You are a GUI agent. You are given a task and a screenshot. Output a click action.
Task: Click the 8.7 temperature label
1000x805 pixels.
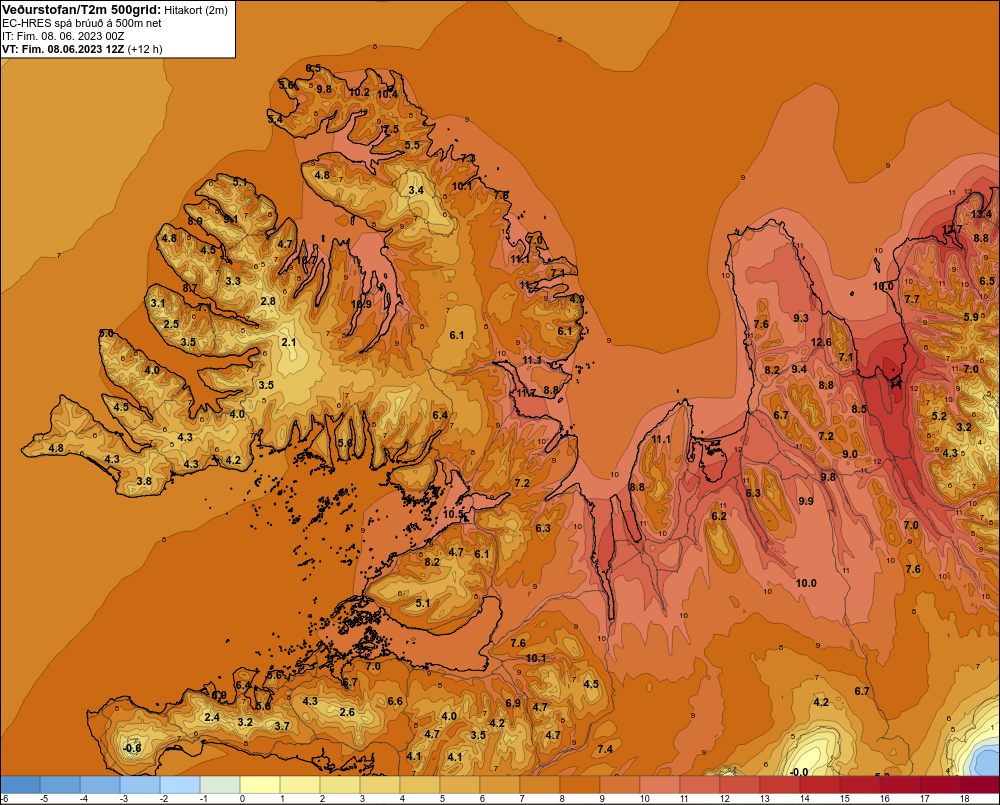190,288
